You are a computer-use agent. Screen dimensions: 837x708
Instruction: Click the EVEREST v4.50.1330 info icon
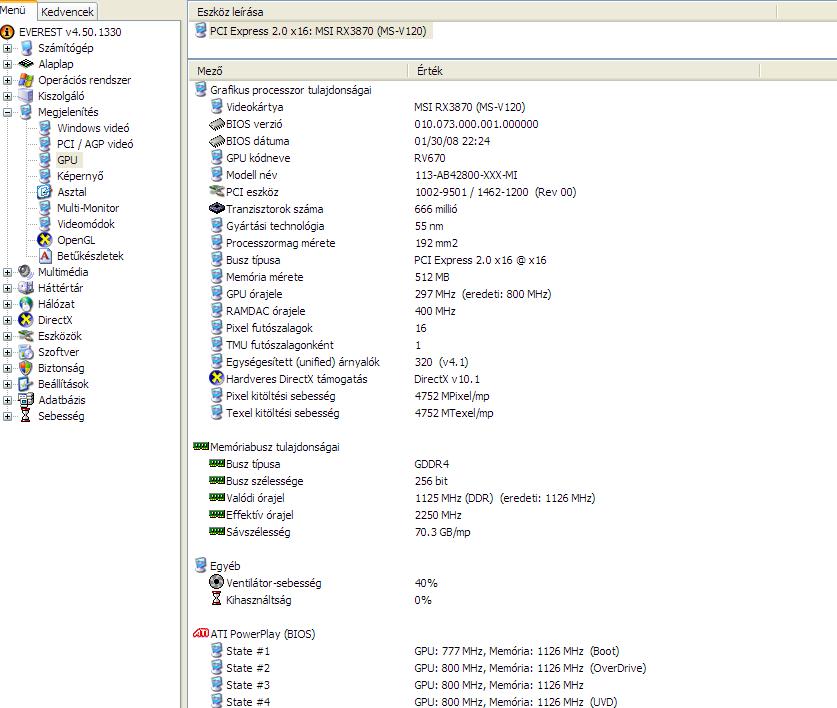[7, 32]
